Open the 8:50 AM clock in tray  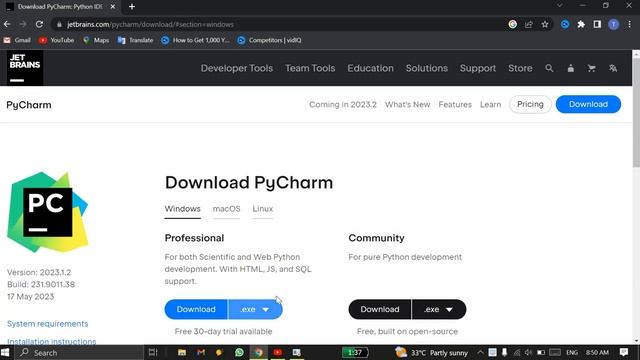click(597, 352)
